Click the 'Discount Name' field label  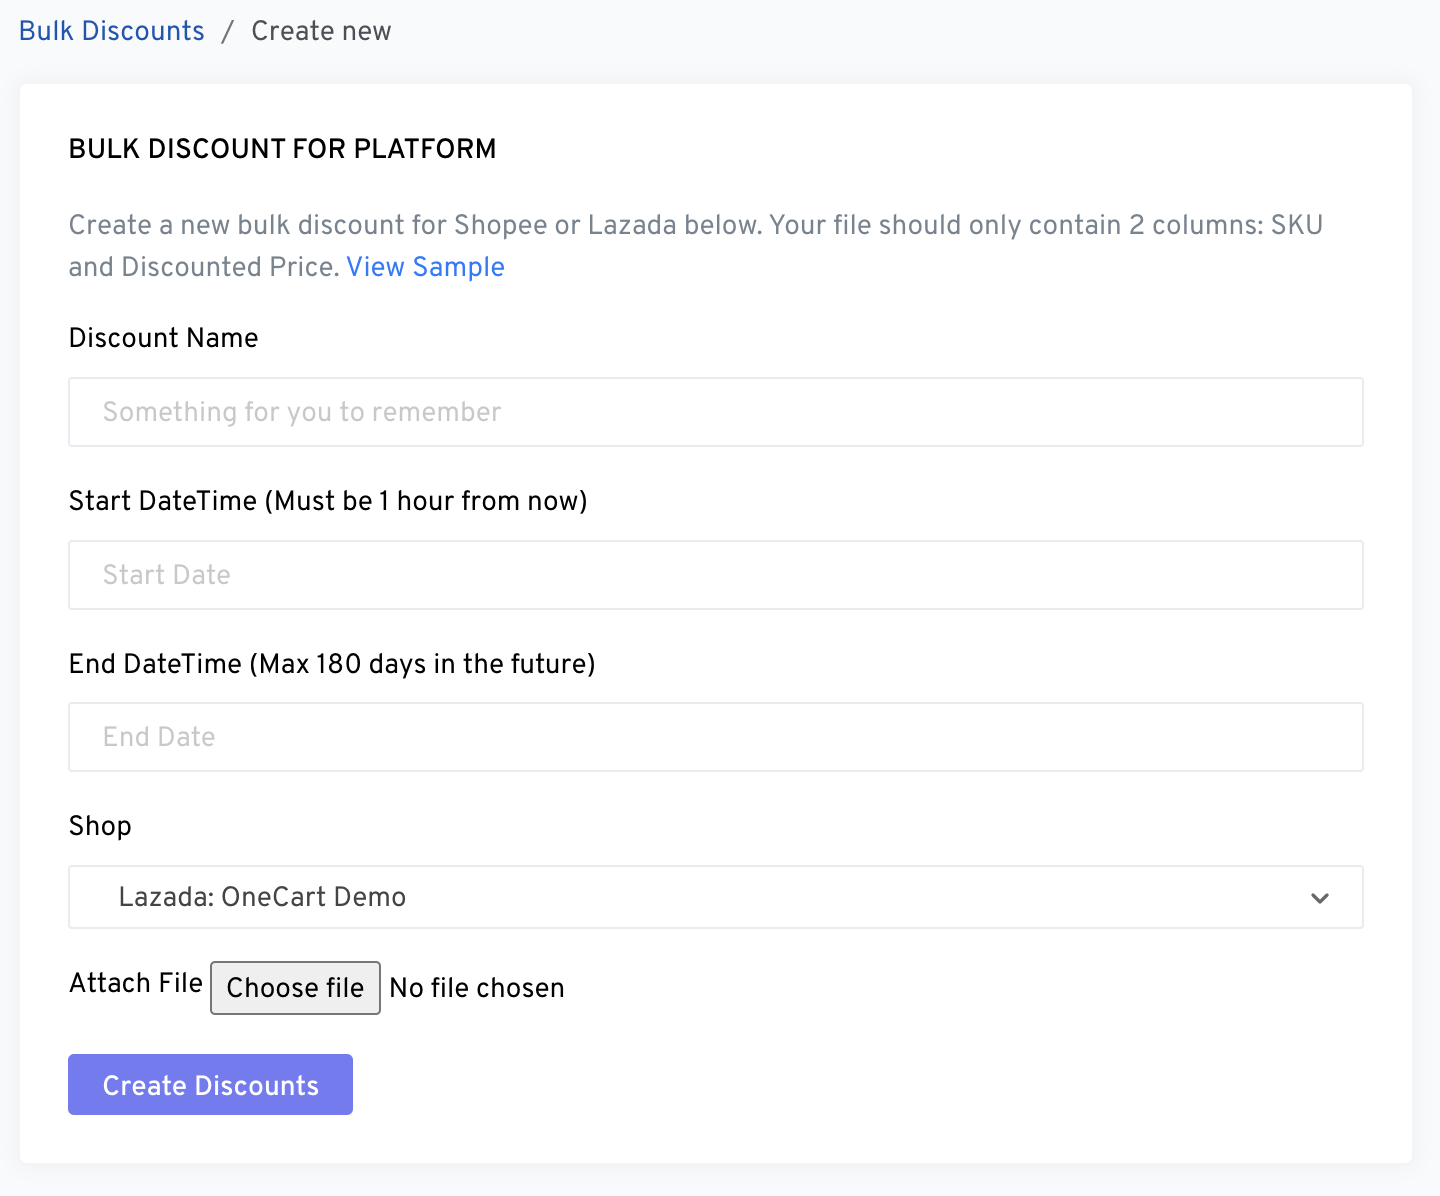click(163, 338)
